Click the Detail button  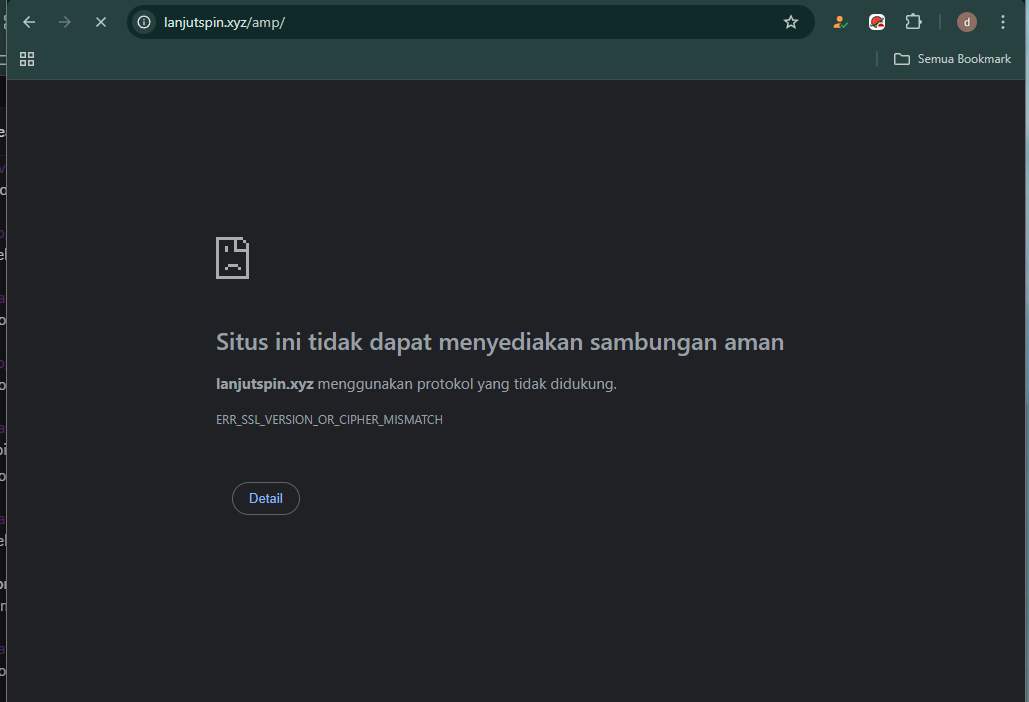pos(266,499)
